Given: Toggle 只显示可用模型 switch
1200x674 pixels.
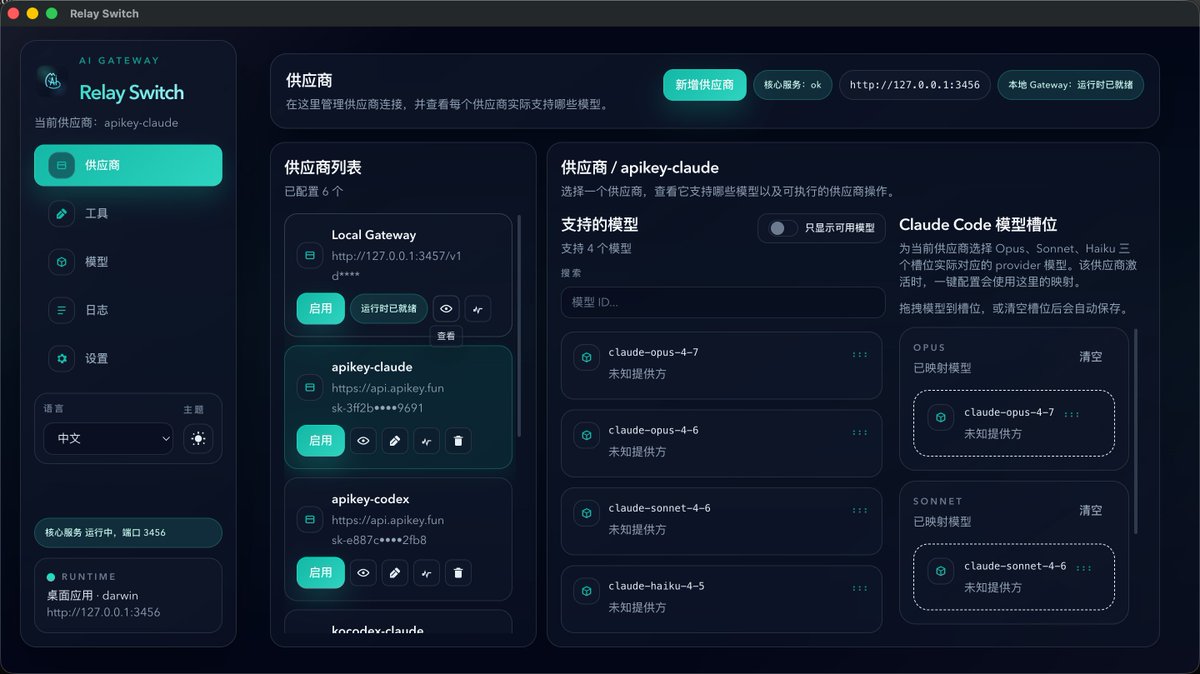Looking at the screenshot, I should click(x=783, y=228).
